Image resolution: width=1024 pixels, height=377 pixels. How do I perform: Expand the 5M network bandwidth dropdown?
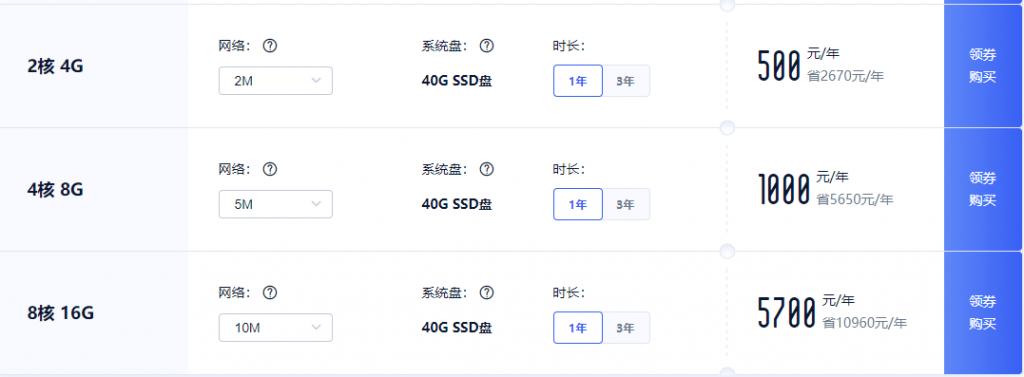tap(276, 205)
